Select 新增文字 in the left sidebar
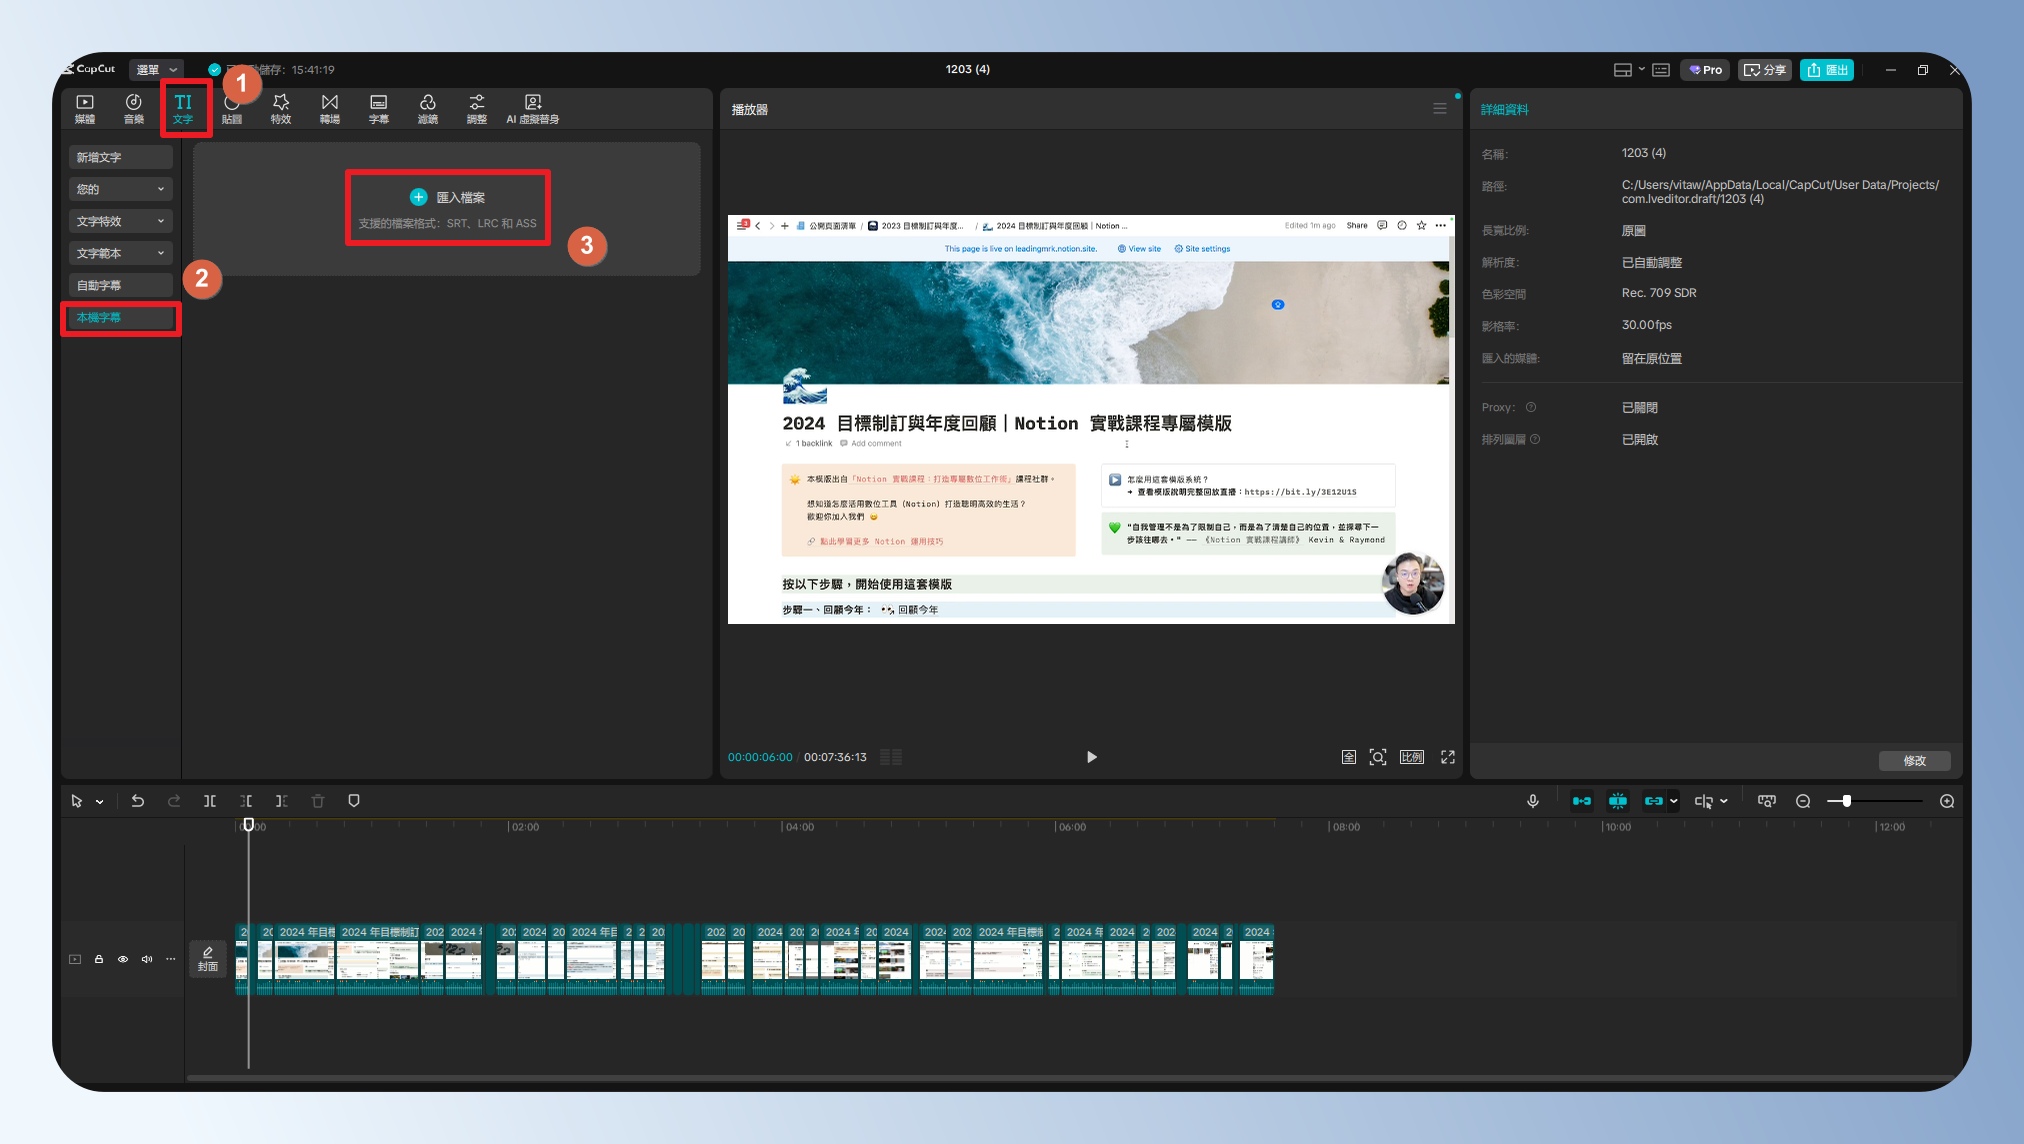The width and height of the screenshot is (2024, 1144). (x=120, y=157)
